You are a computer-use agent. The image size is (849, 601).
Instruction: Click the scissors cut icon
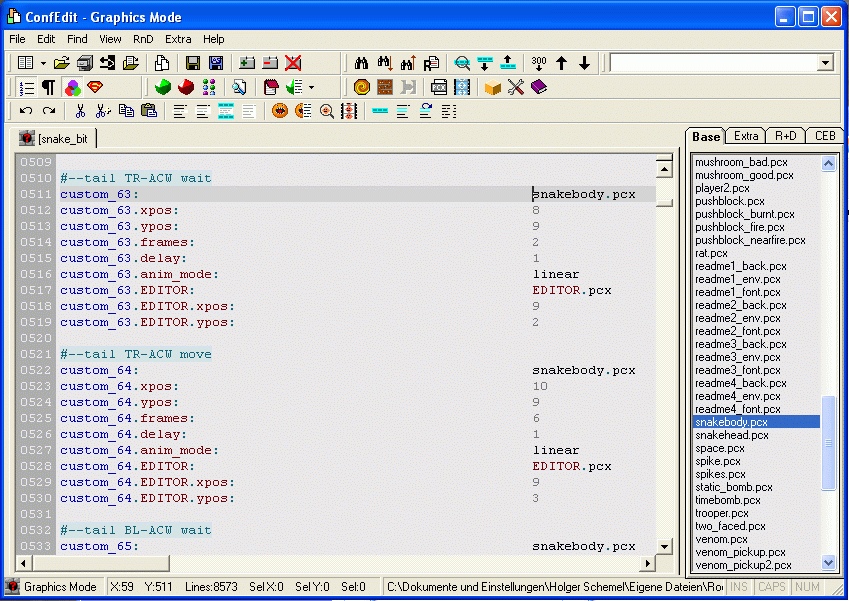[x=80, y=111]
